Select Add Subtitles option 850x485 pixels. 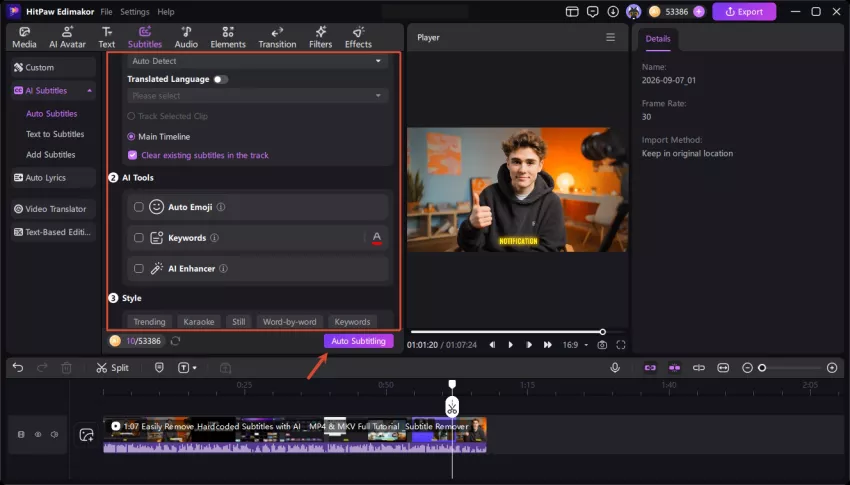tap(50, 154)
